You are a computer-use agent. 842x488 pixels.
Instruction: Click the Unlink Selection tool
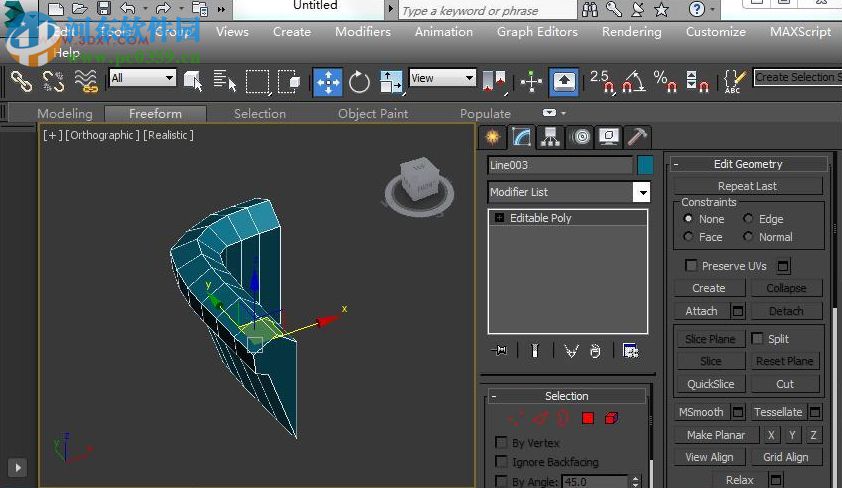pos(53,82)
